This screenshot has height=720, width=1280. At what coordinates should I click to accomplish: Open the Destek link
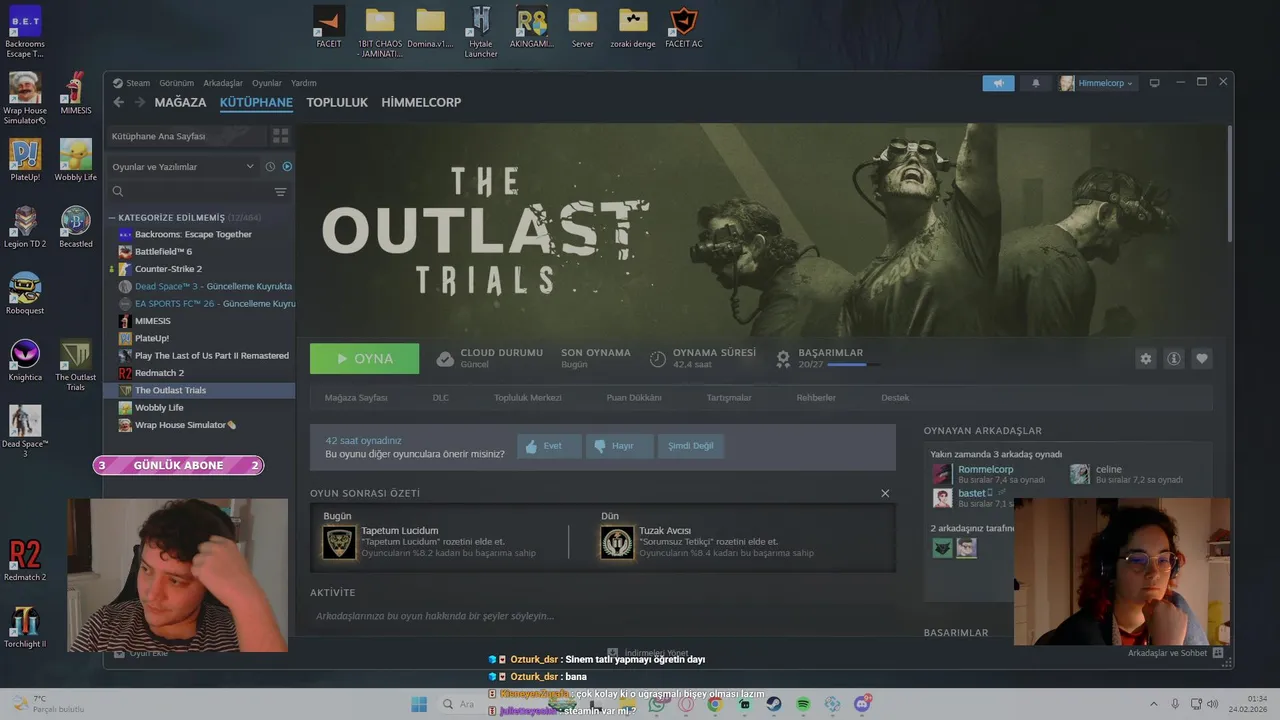point(895,398)
